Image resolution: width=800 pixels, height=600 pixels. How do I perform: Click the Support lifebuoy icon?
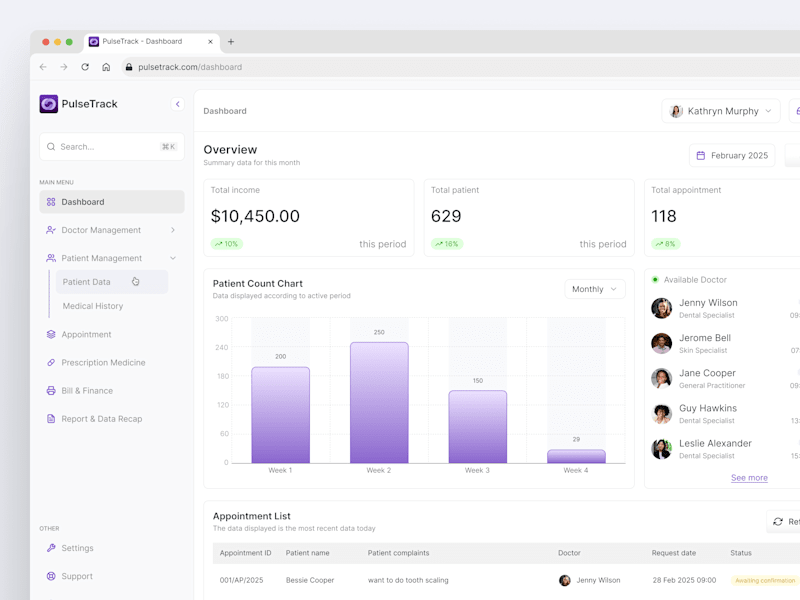[51, 576]
